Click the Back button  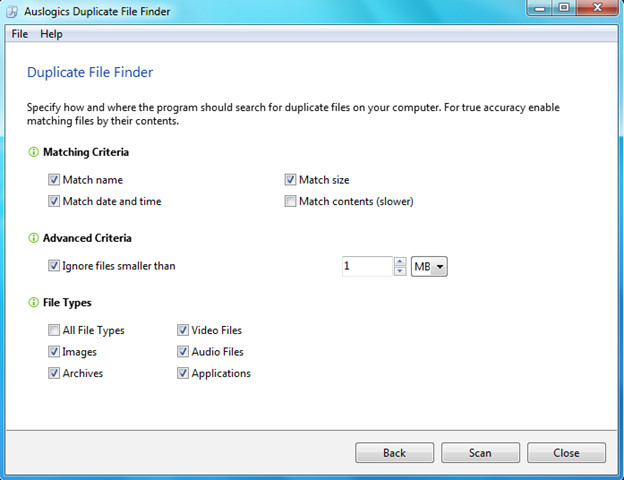click(x=394, y=453)
